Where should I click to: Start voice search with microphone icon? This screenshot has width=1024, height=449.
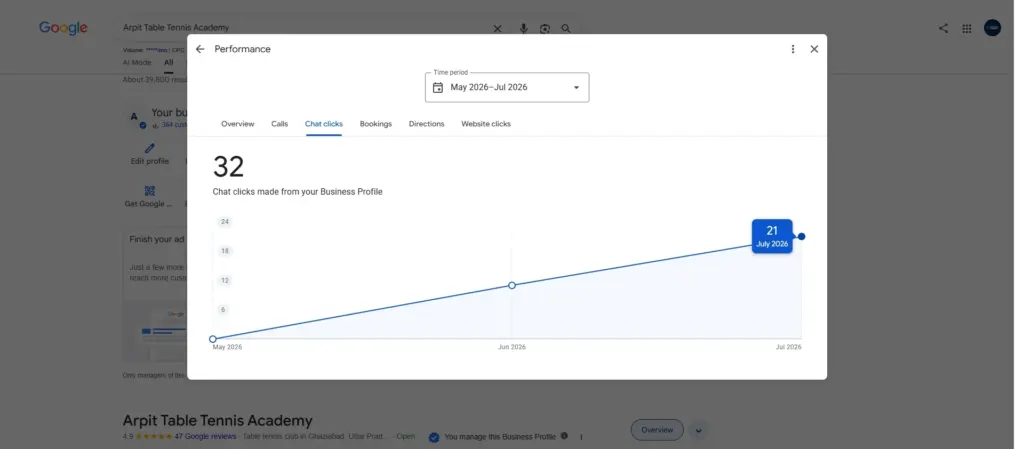coord(523,29)
